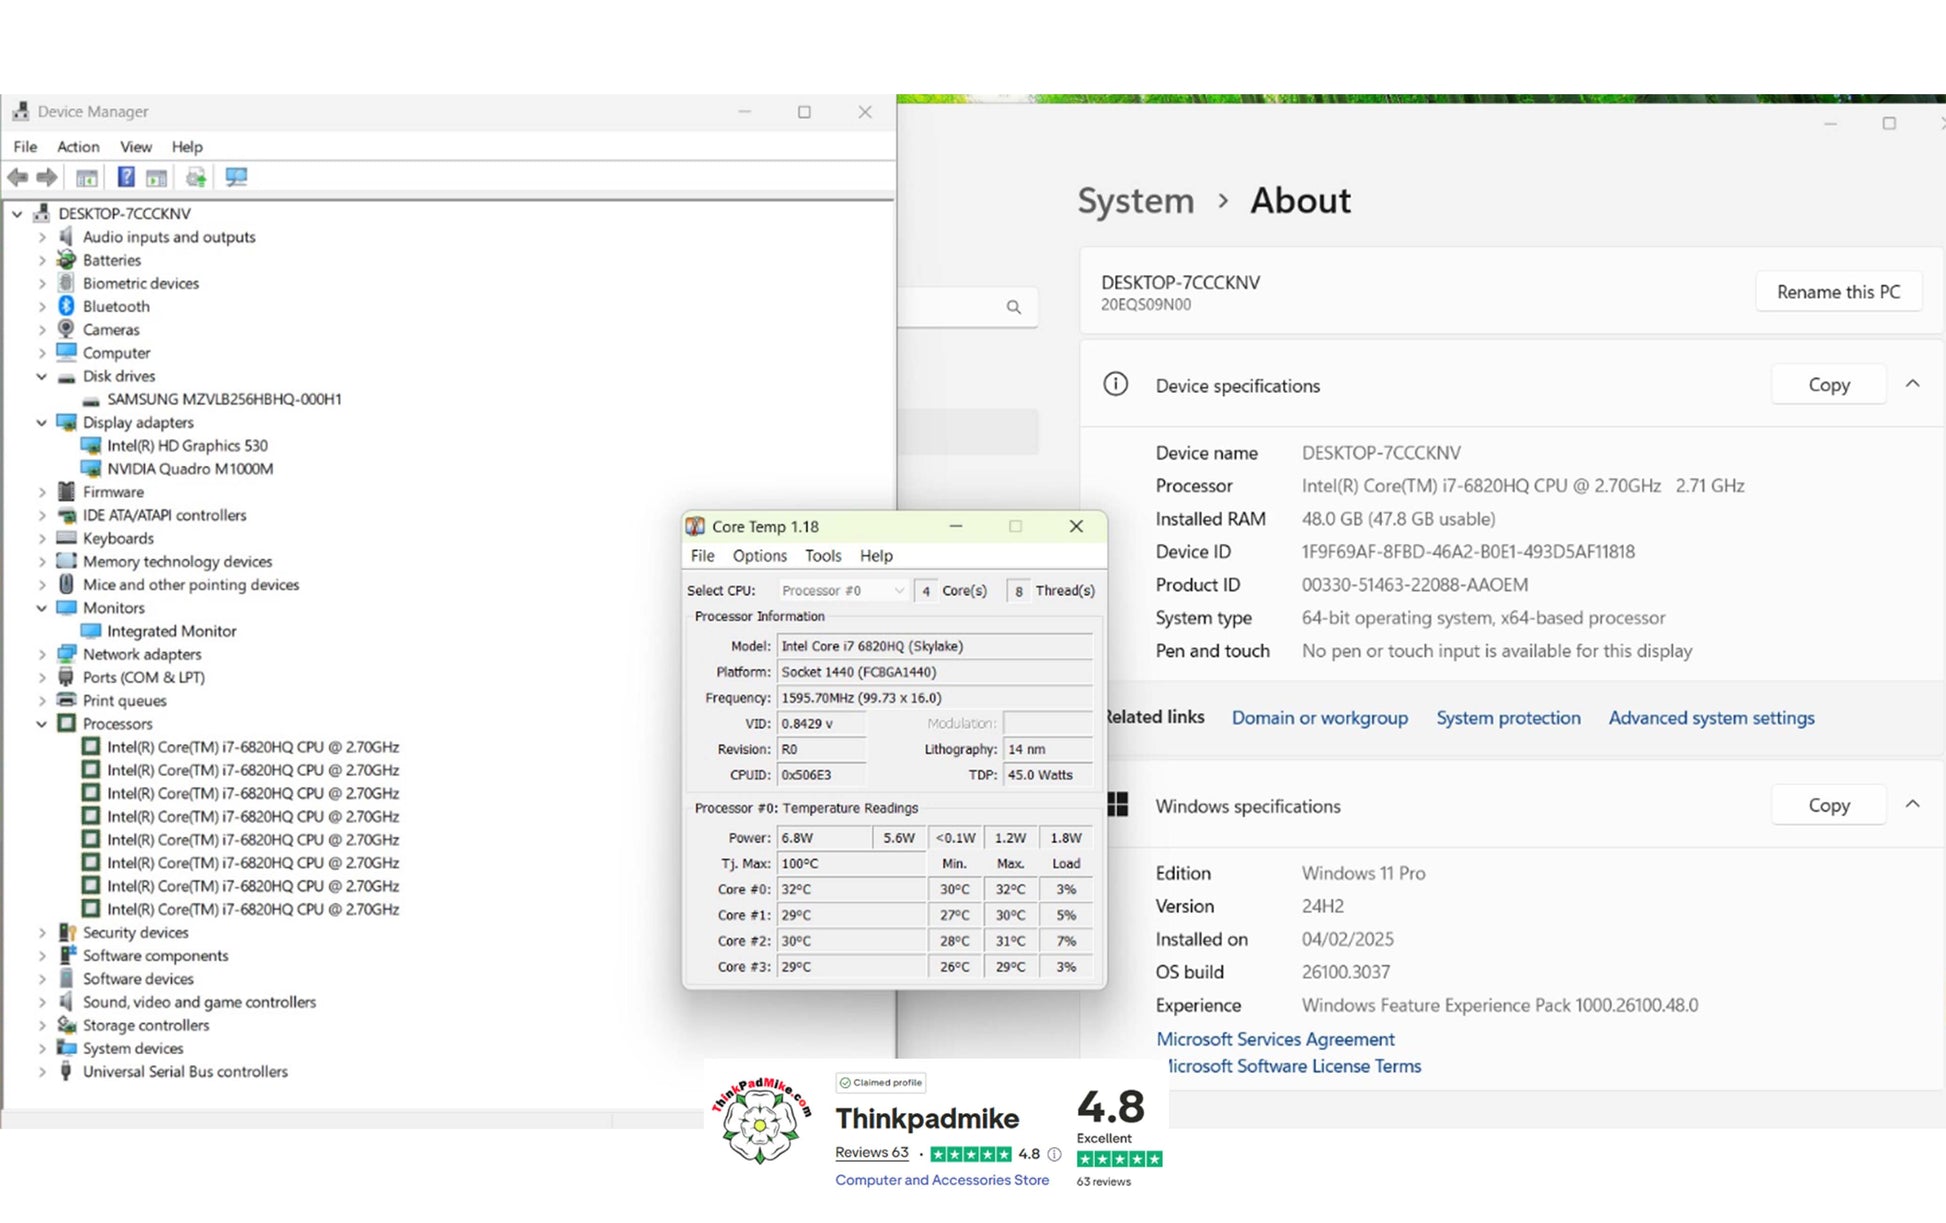Screen dimensions: 1946x1223
Task: Open the Action menu in Device Manager
Action: coord(77,146)
